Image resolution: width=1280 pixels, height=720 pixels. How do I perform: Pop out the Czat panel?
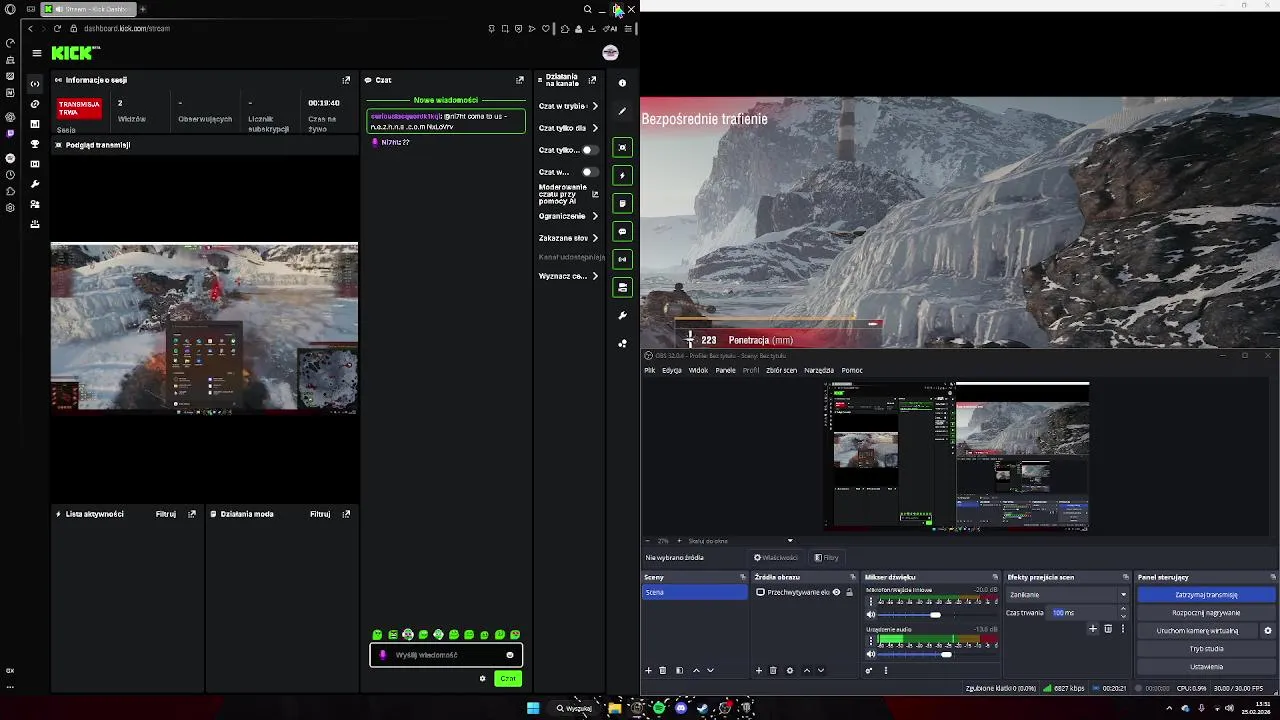519,80
